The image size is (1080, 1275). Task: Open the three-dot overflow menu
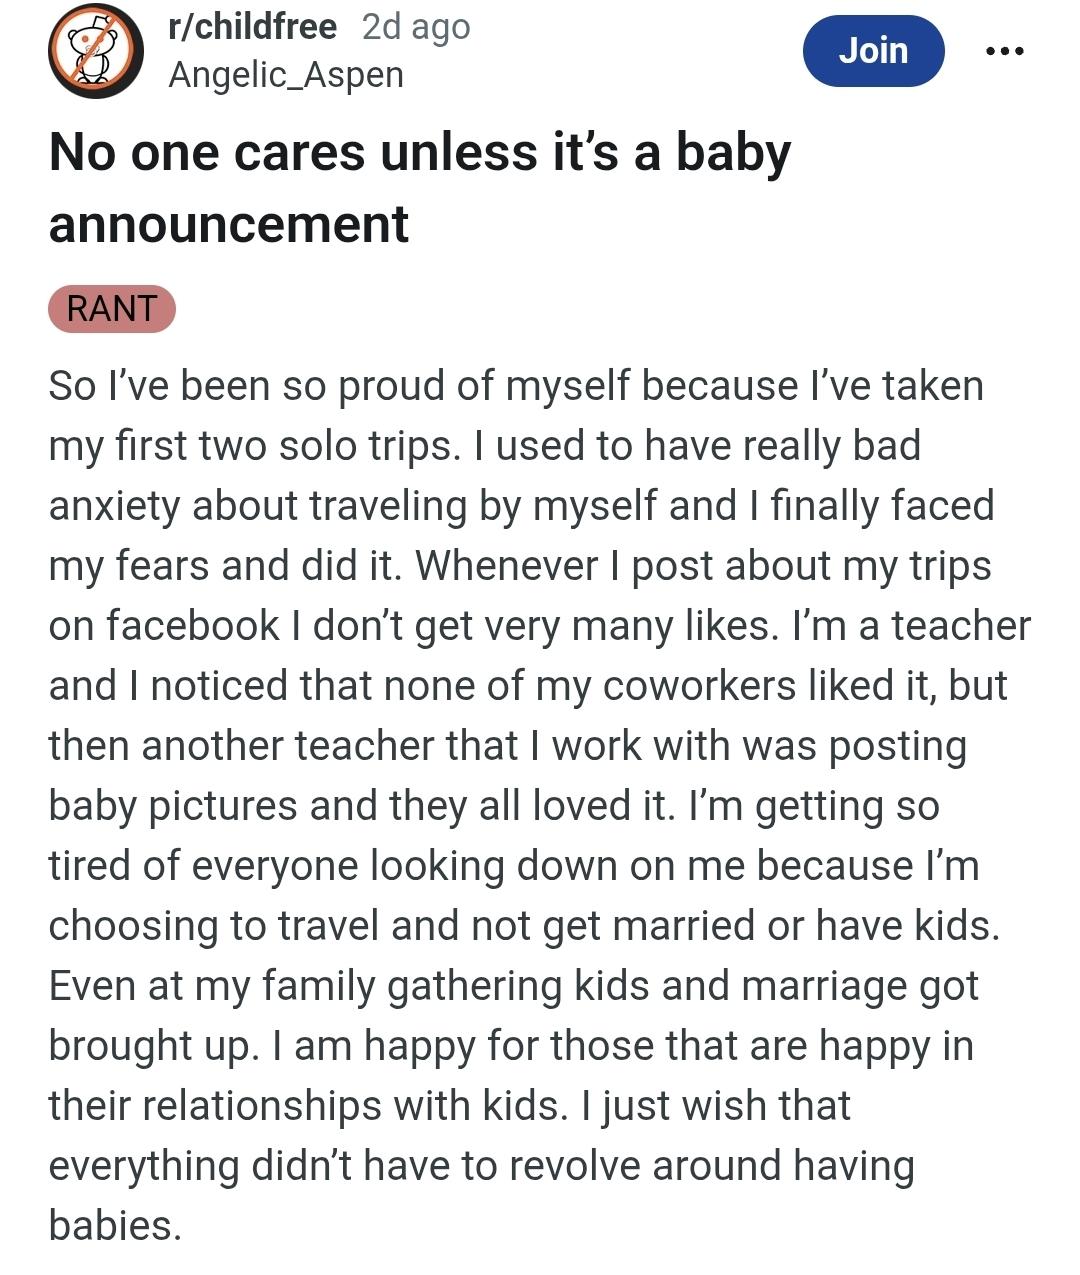1004,51
